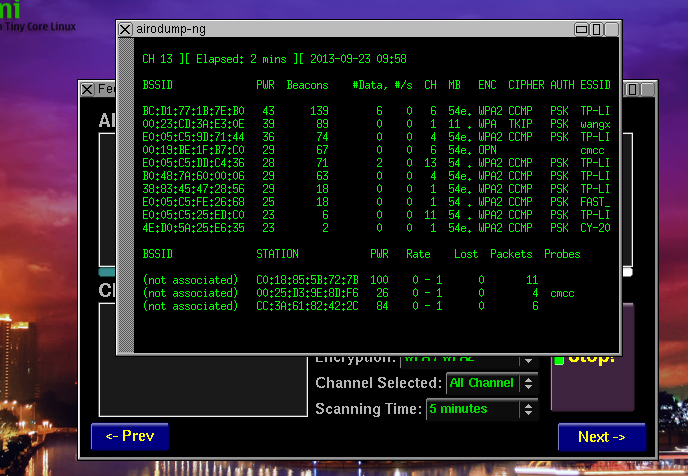Image resolution: width=688 pixels, height=476 pixels.
Task: Click the terminal's left-side gray scrollbar
Action: (126, 195)
